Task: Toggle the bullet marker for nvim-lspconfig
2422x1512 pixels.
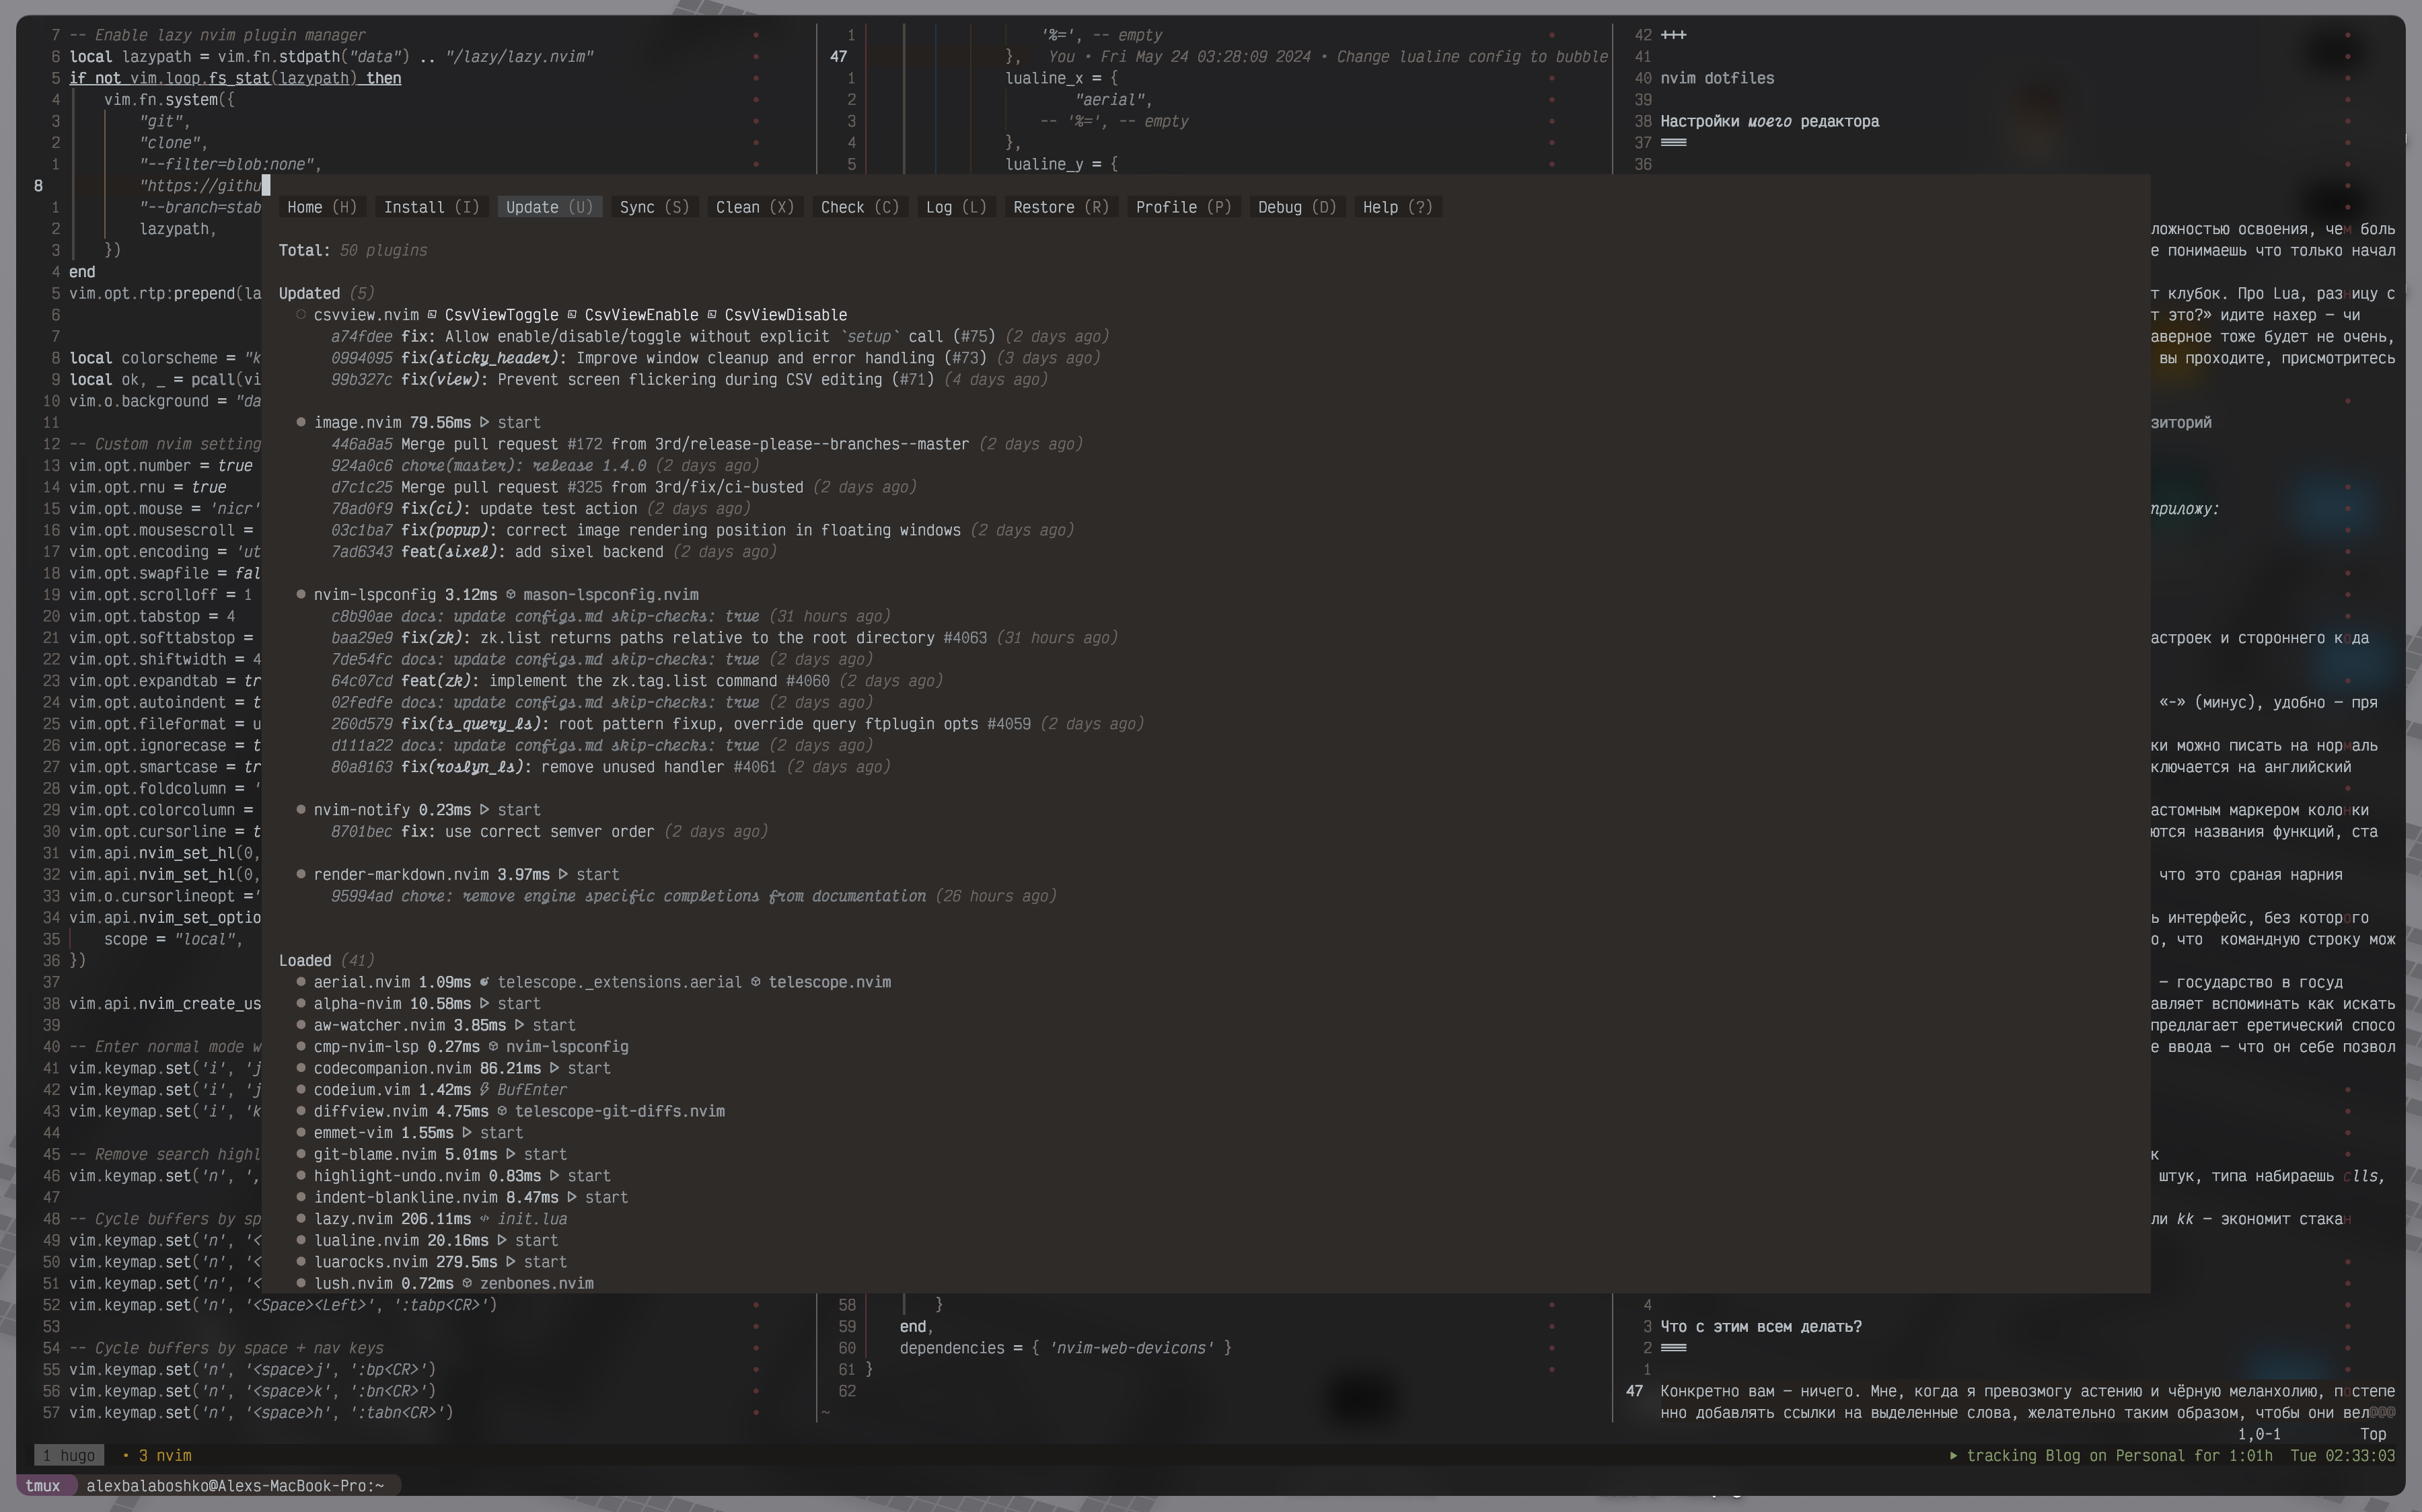Action: click(300, 595)
